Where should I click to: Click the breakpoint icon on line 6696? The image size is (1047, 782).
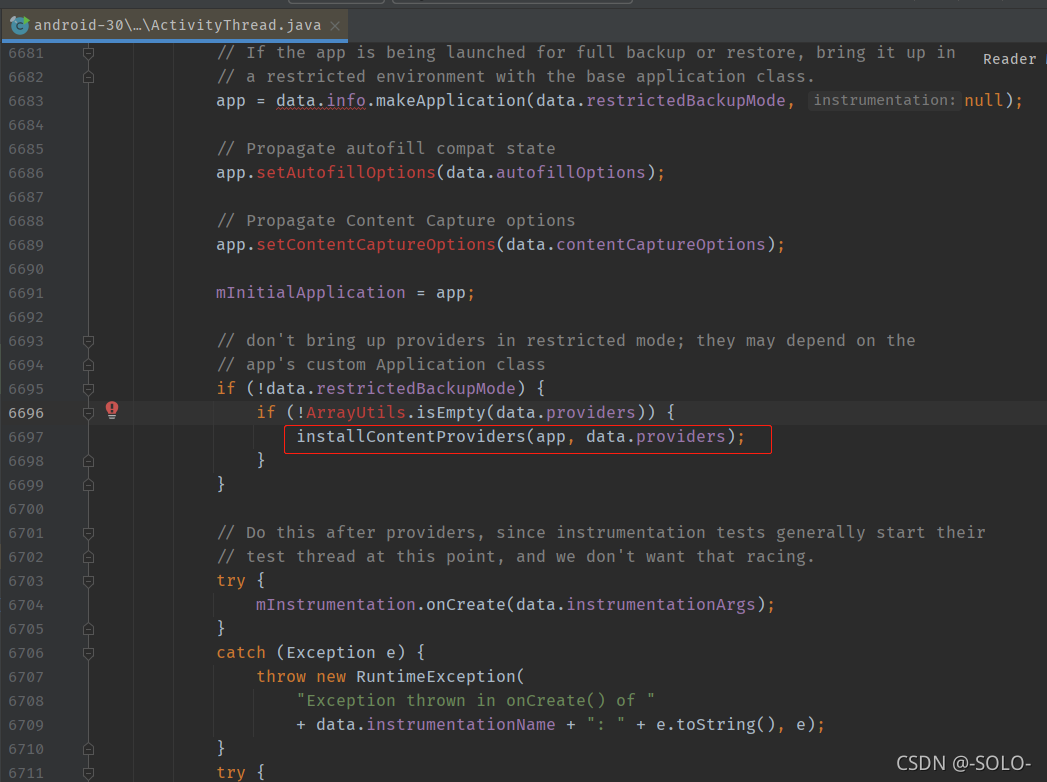tap(112, 410)
